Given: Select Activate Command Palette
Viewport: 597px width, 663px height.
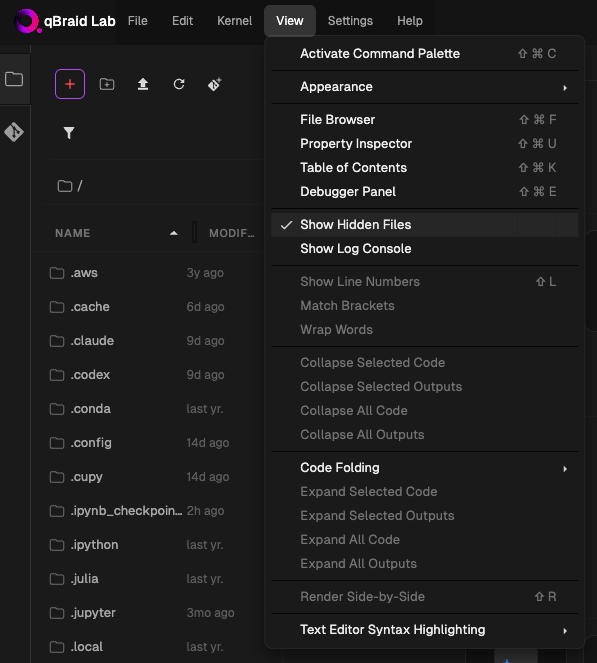Looking at the screenshot, I should point(424,54).
